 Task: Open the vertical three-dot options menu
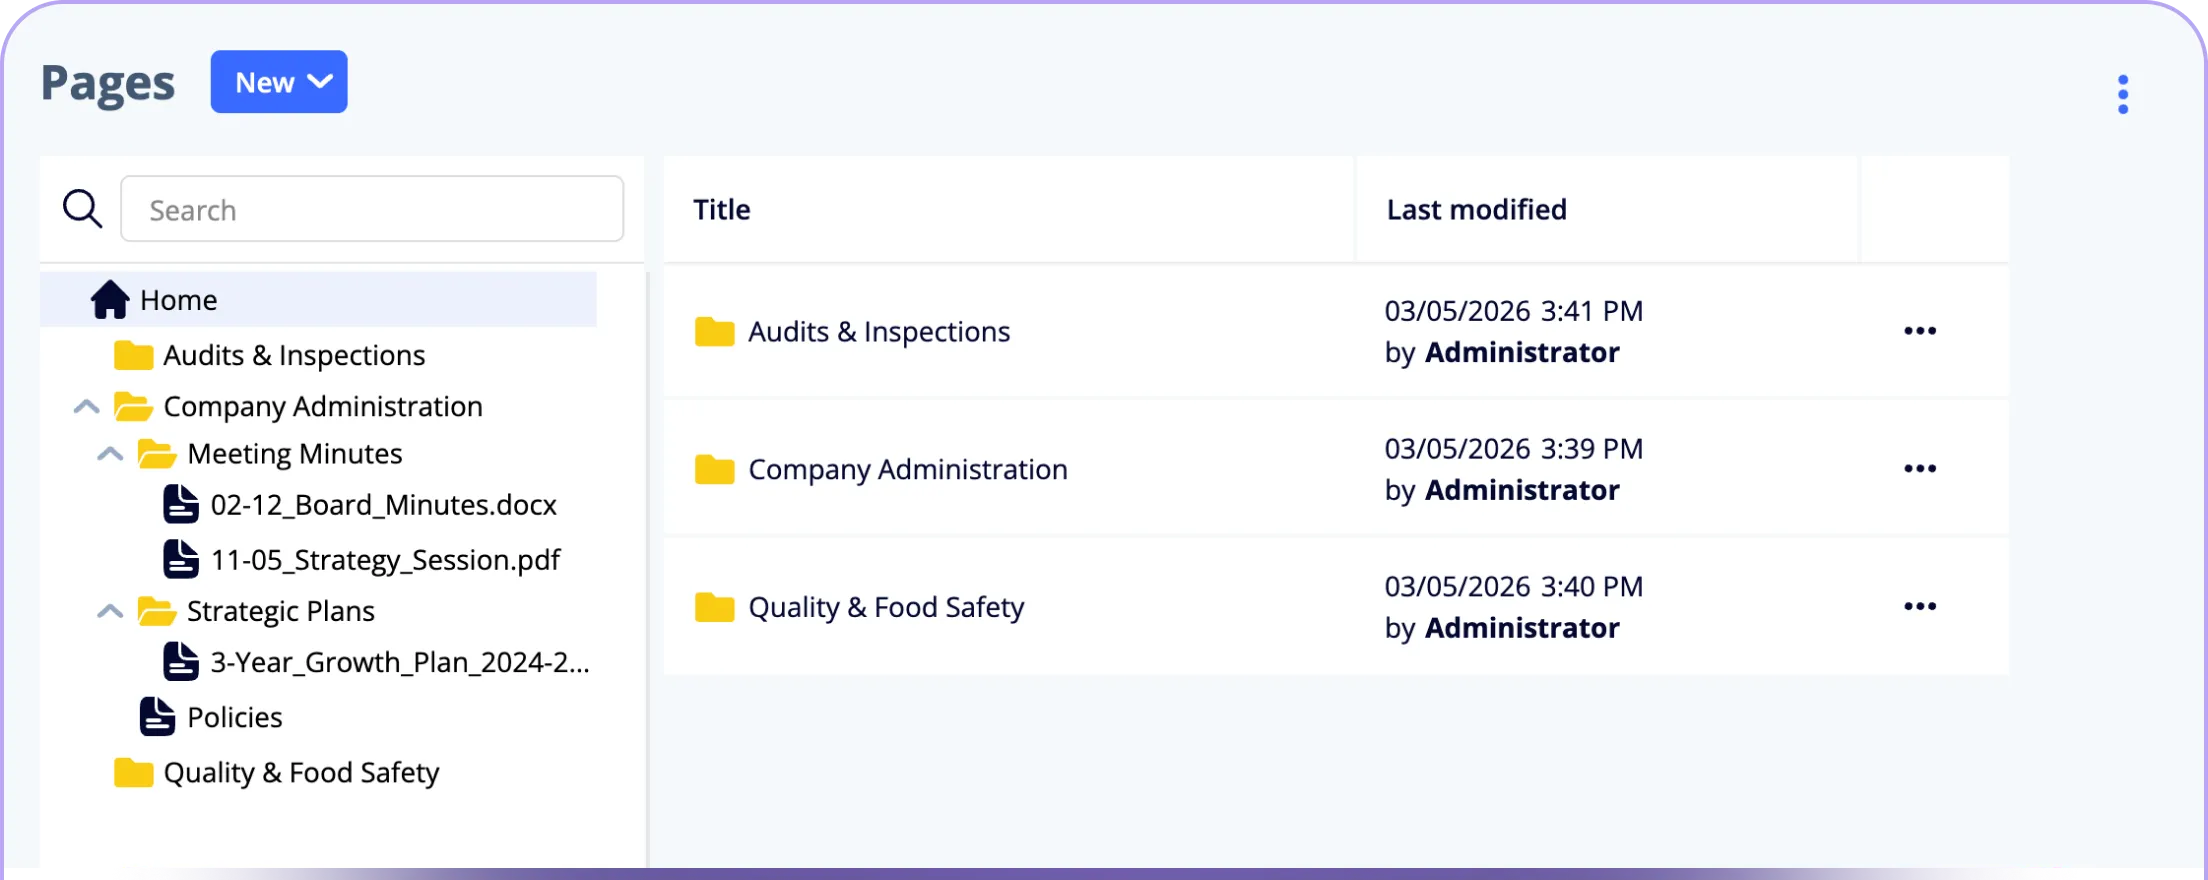2122,95
